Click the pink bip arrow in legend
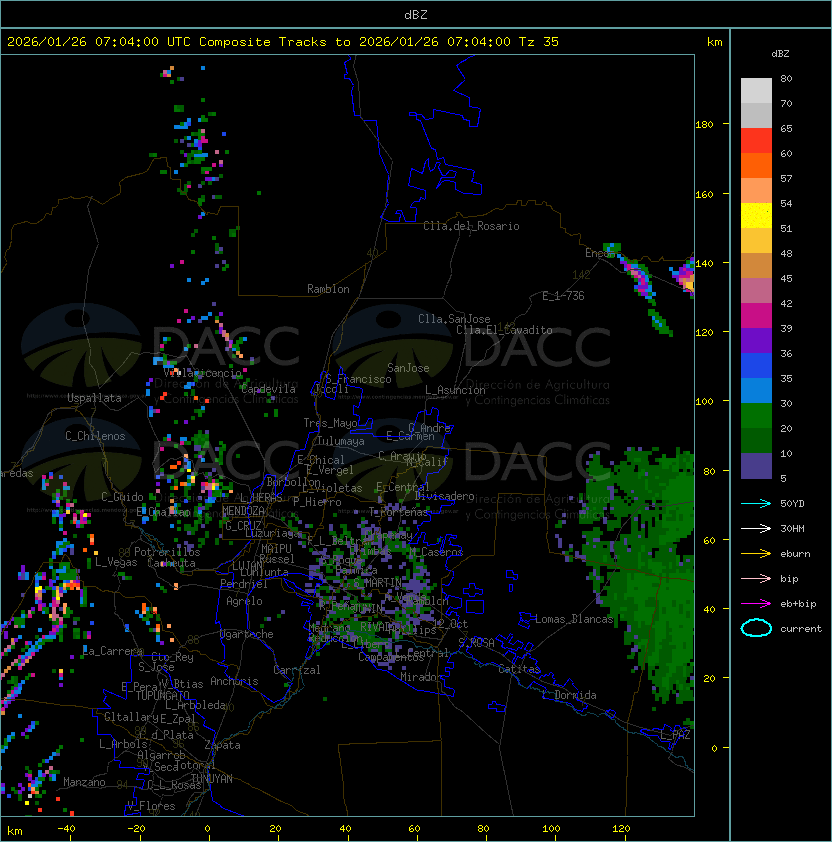Image resolution: width=832 pixels, height=842 pixels. [756, 578]
